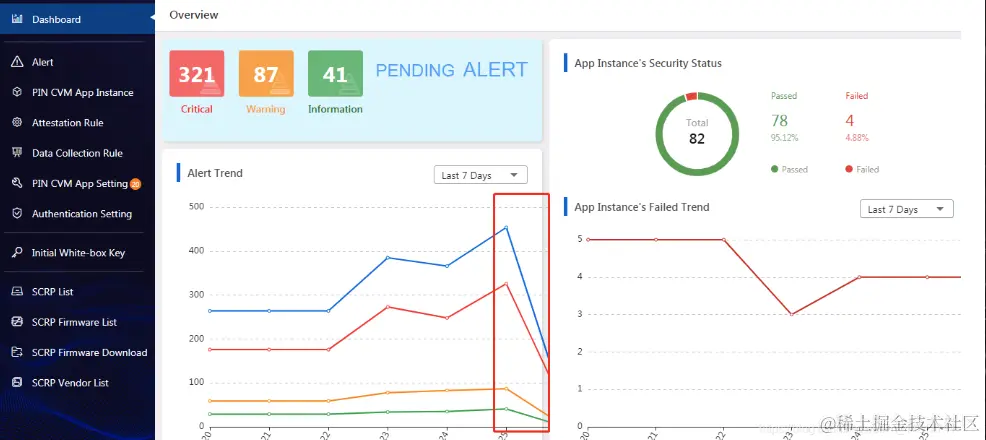Click the SCRP Vendor List icon
Image resolution: width=986 pixels, height=440 pixels.
click(x=18, y=383)
